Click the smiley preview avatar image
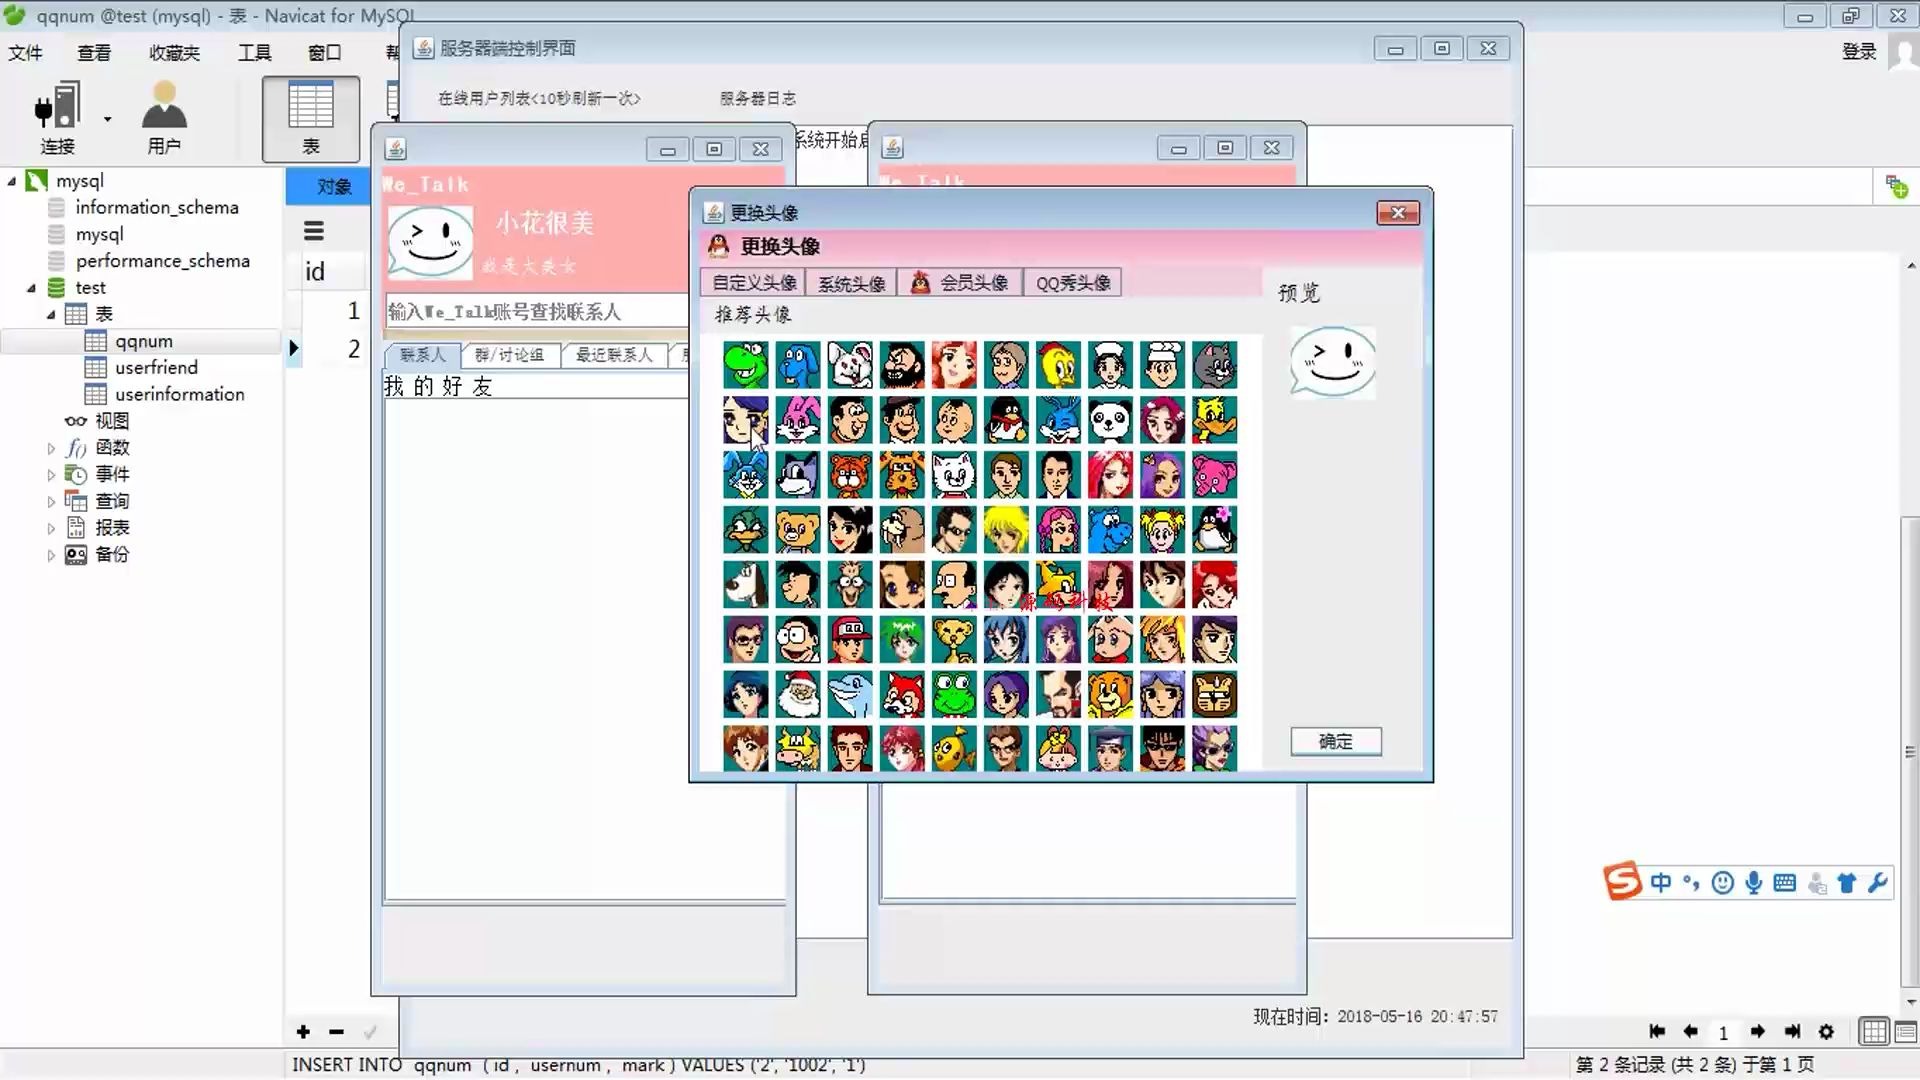Viewport: 1920px width, 1080px height. [x=1333, y=362]
